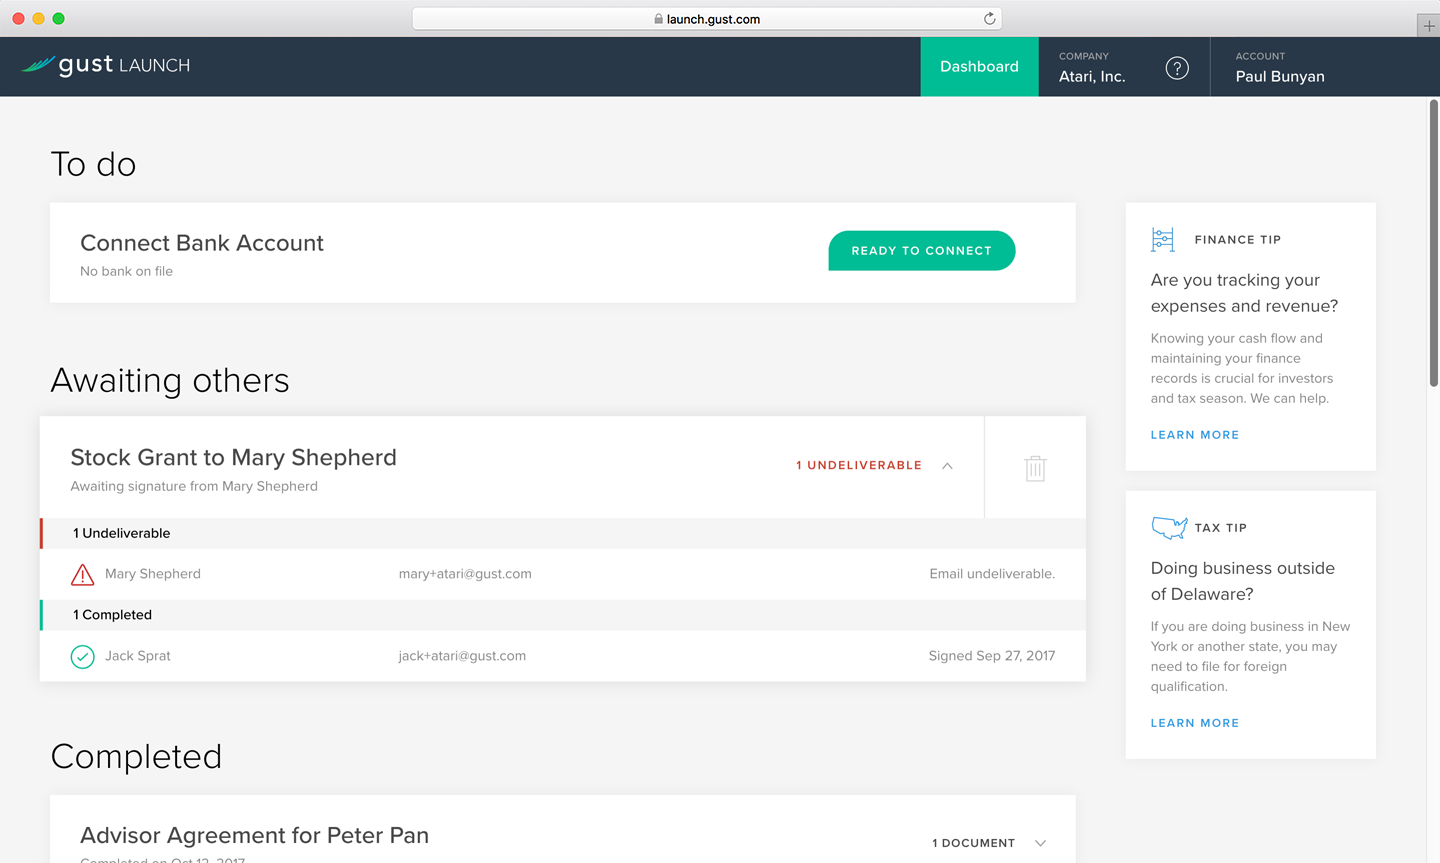Expand the Advisor Agreement 1 Document chevron

(x=1040, y=843)
